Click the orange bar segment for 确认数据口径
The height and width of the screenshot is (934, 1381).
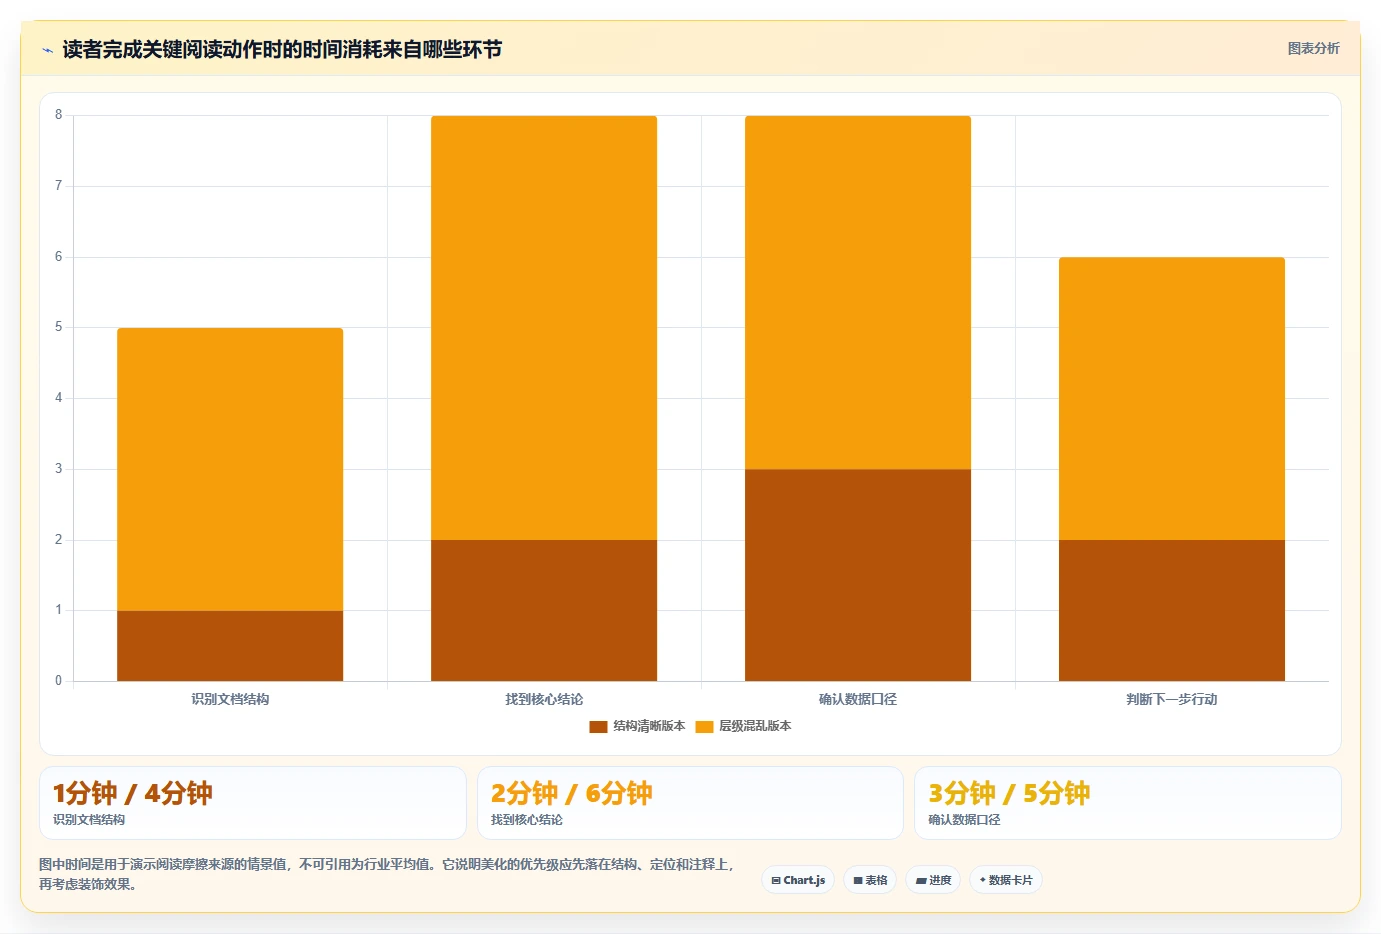click(858, 292)
